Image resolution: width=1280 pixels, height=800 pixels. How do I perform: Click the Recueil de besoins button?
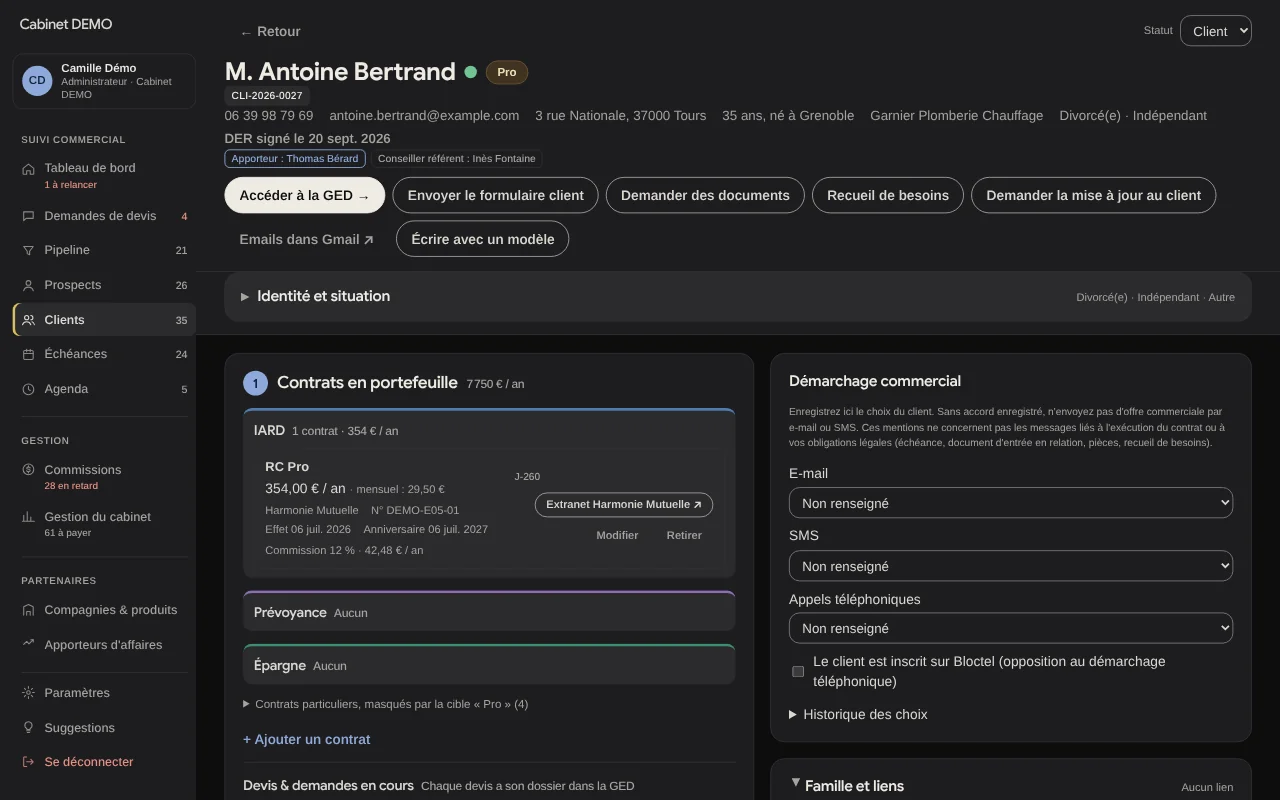(888, 195)
